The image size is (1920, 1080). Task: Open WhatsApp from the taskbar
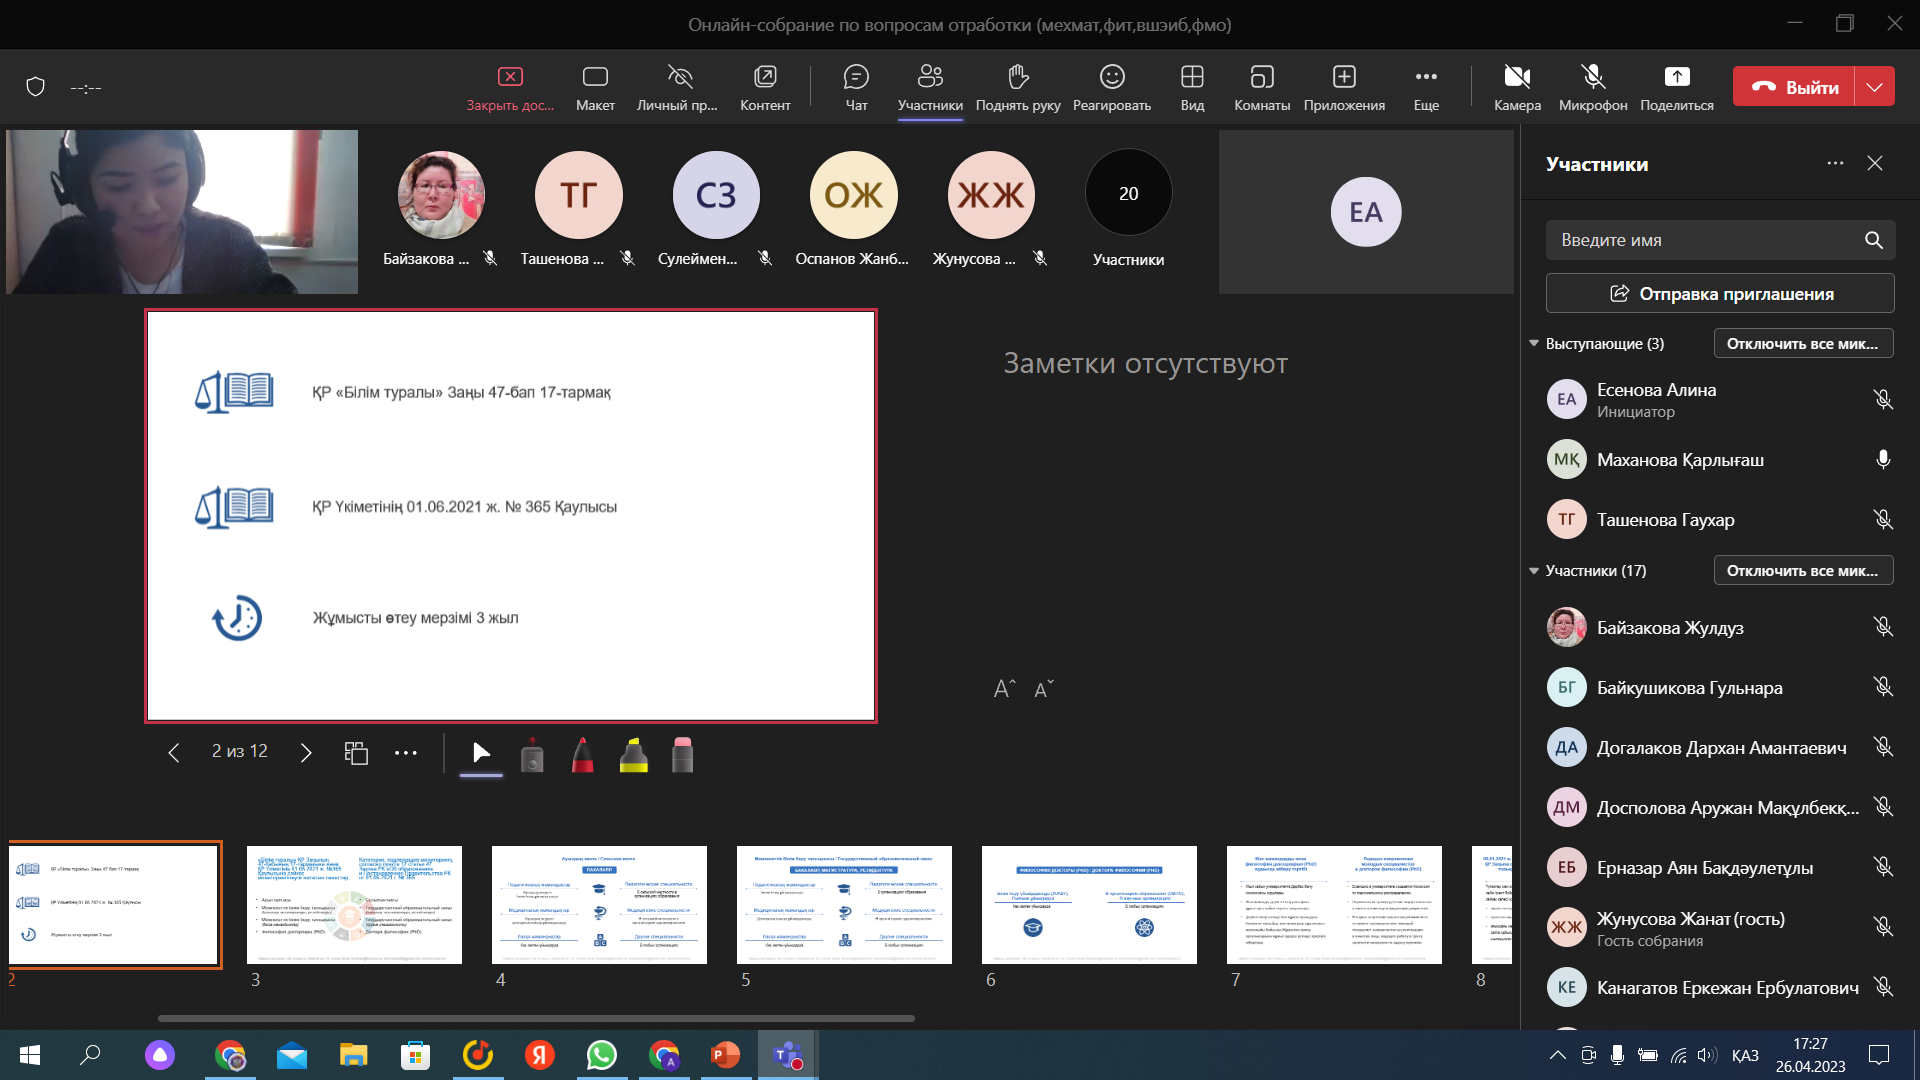point(601,1055)
